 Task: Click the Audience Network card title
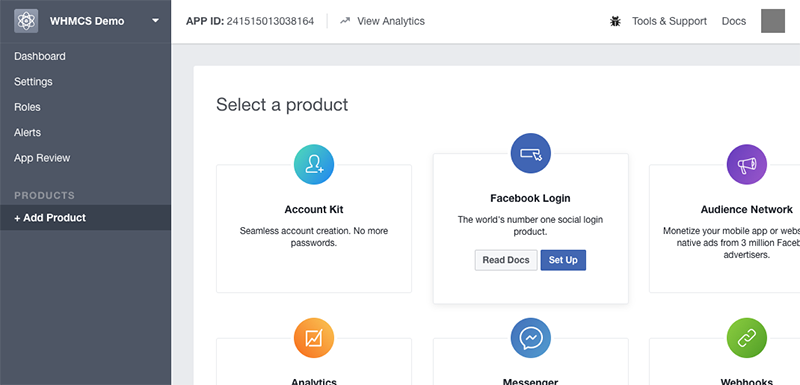coord(746,210)
